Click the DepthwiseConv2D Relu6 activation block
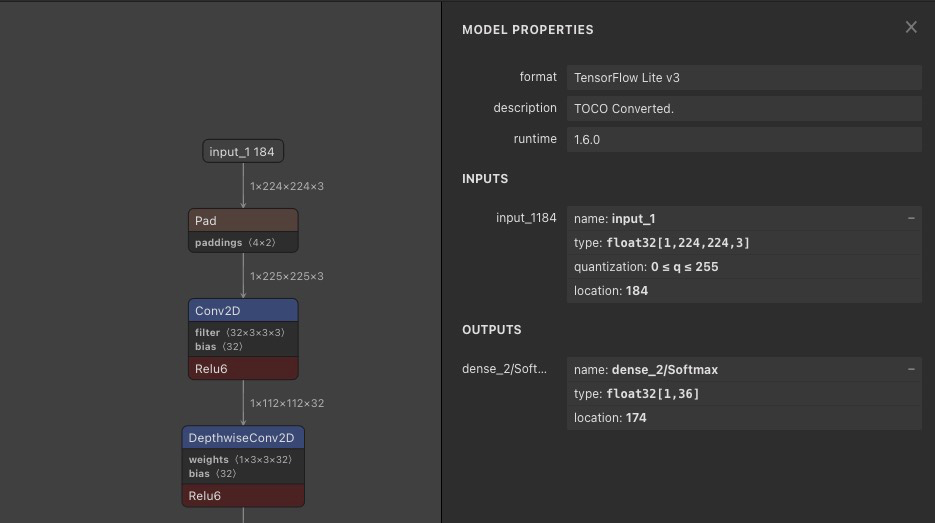Image resolution: width=935 pixels, height=523 pixels. tap(243, 496)
